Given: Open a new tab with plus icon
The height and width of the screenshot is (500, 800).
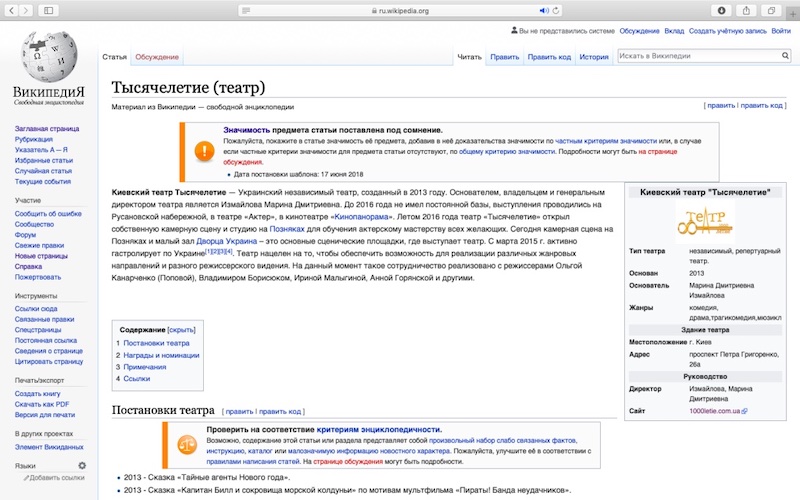Looking at the screenshot, I should (x=793, y=14).
